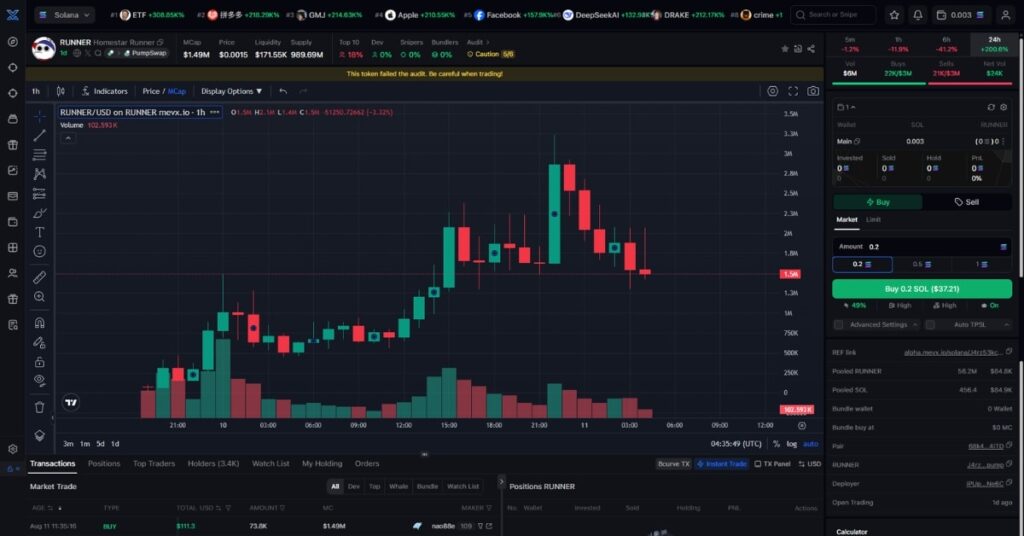1024x536 pixels.
Task: Expand the Advanced Settings chevron
Action: click(x=915, y=324)
